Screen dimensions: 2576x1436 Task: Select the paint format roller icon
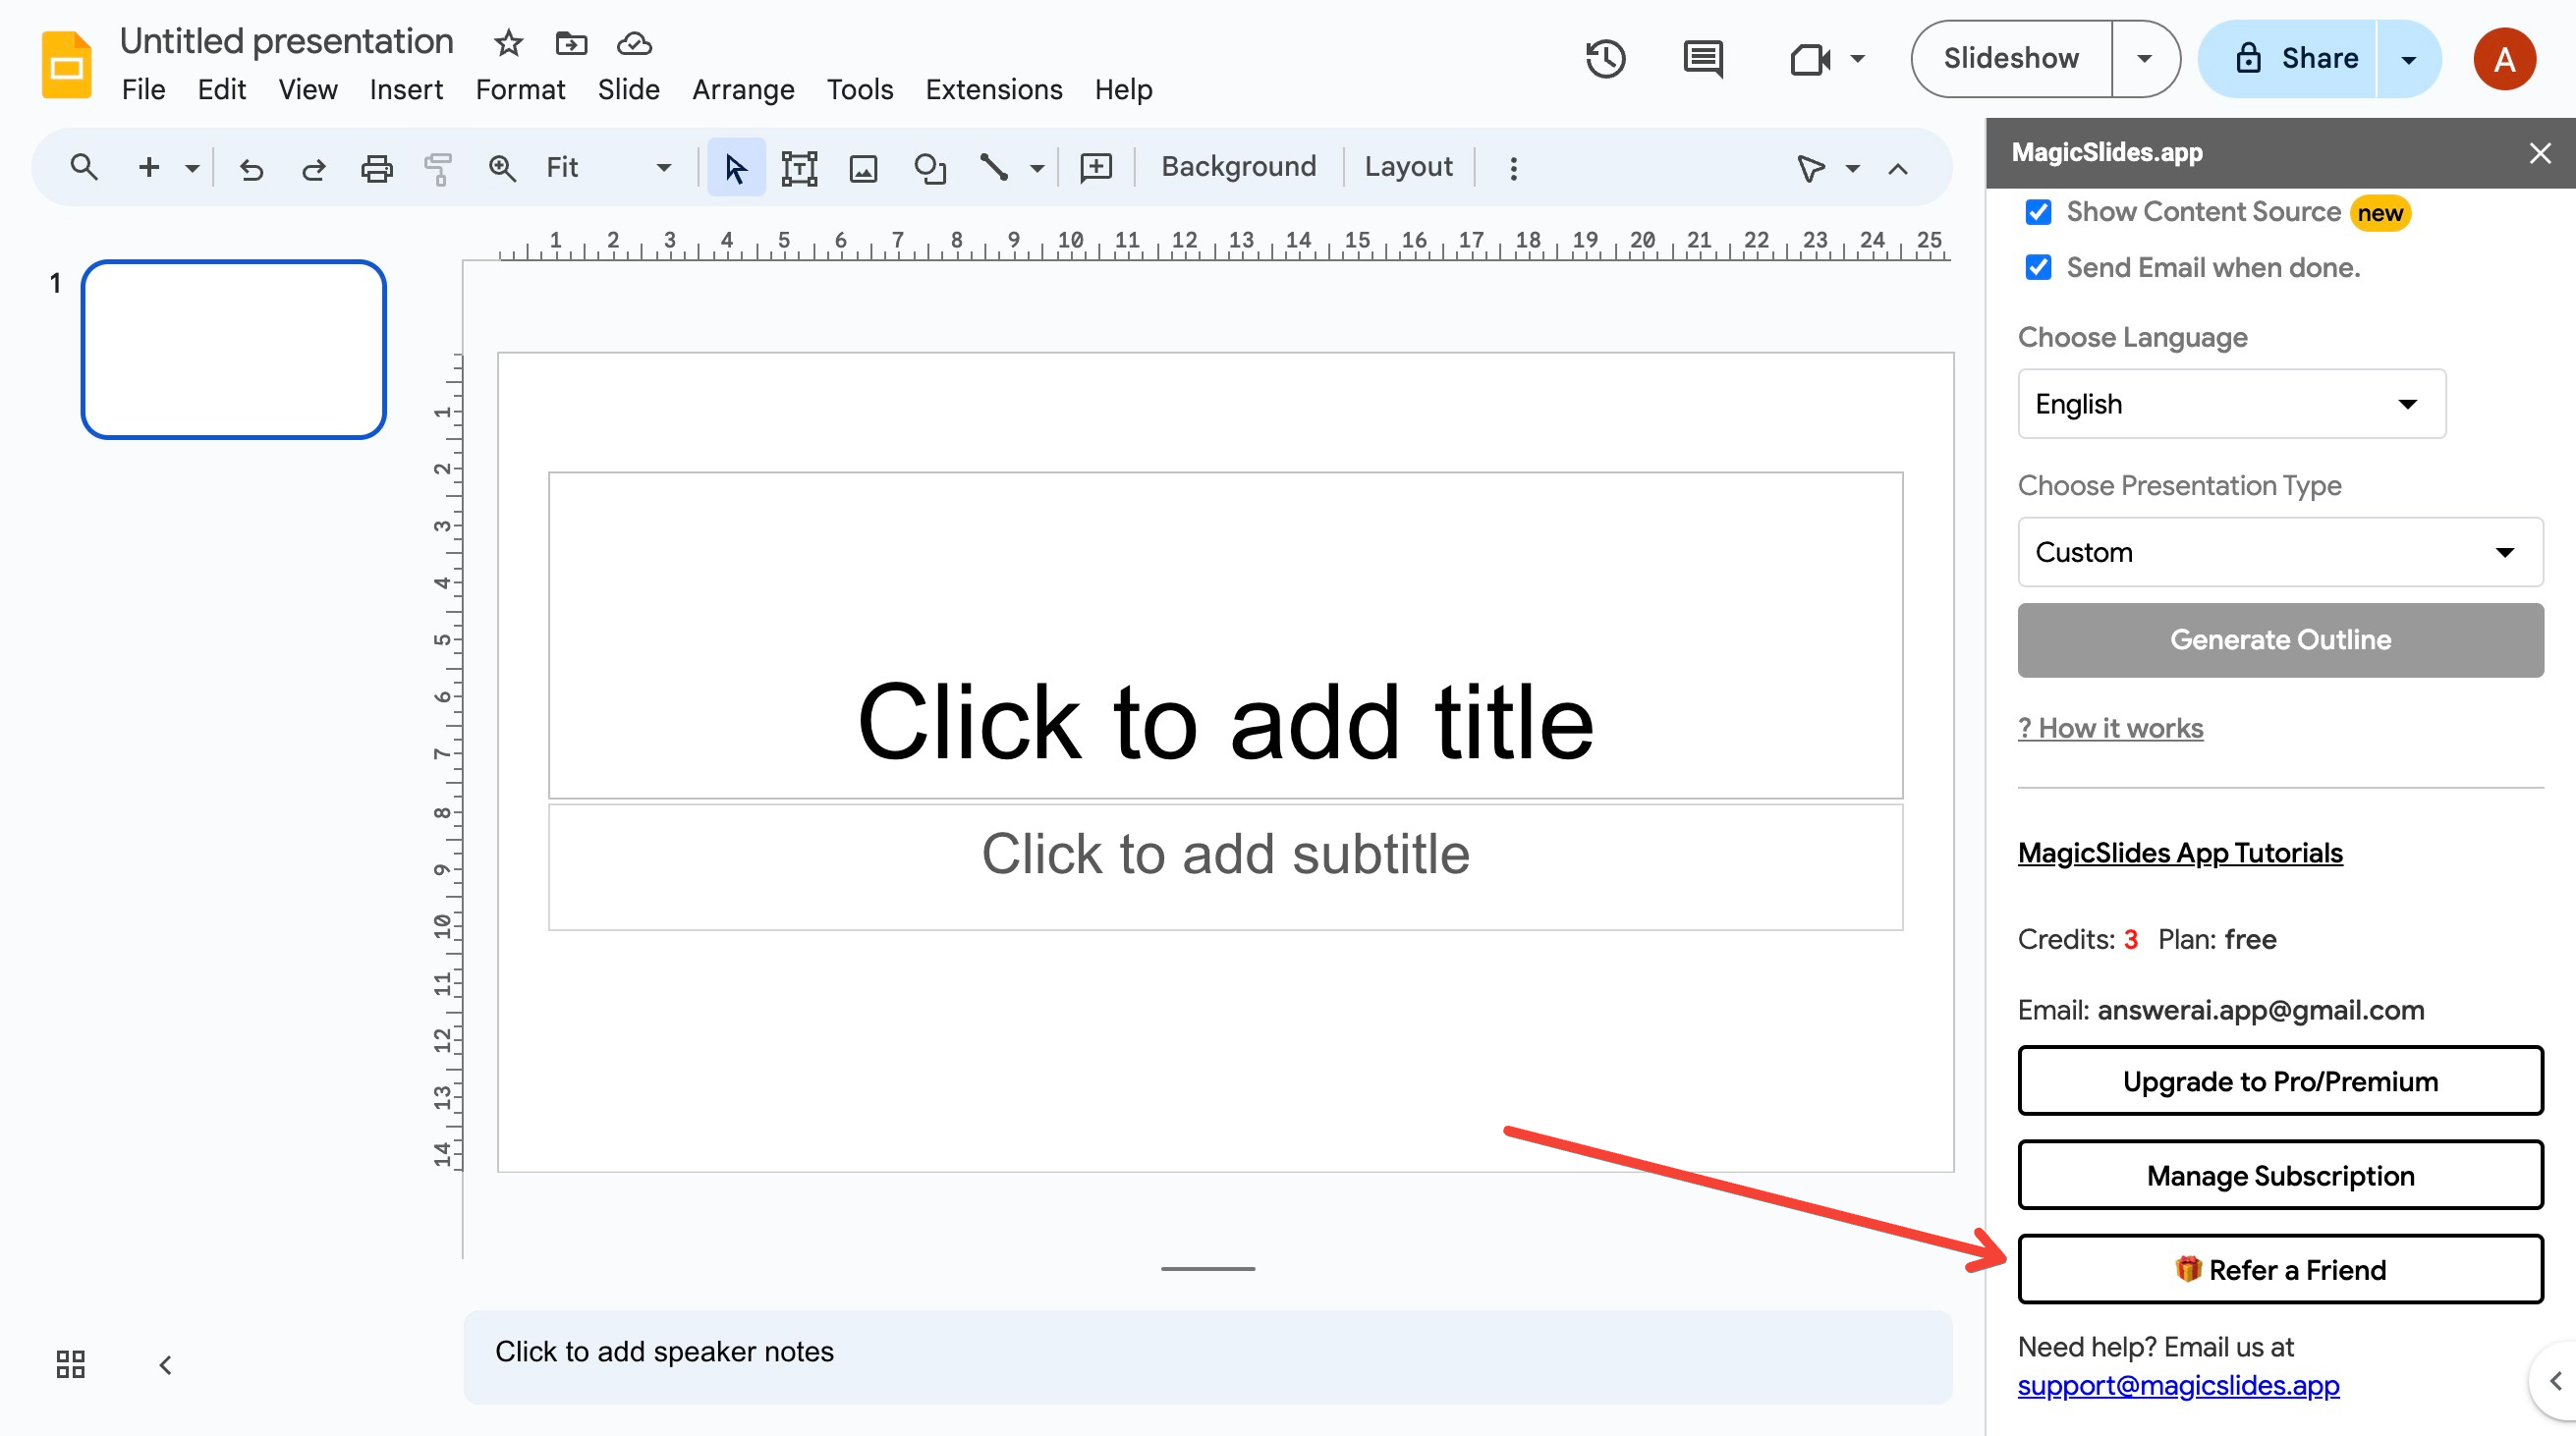click(x=438, y=168)
